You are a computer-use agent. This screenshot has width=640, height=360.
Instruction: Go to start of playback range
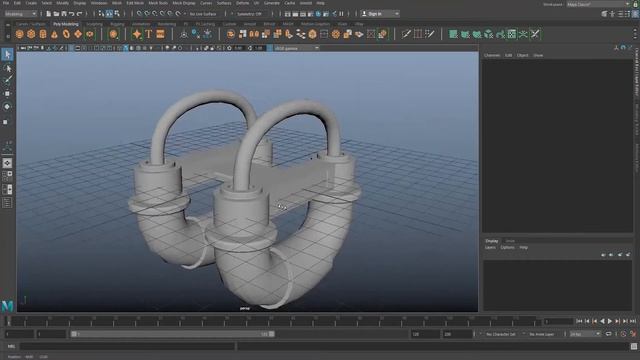tap(579, 322)
